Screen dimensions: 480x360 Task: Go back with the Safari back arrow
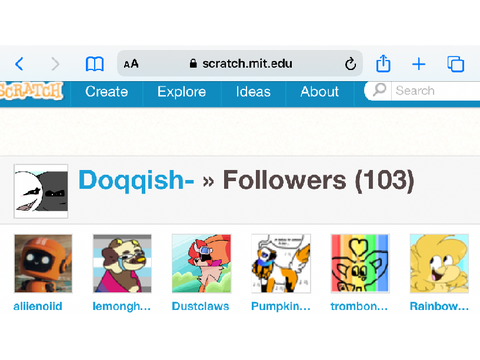coord(19,64)
